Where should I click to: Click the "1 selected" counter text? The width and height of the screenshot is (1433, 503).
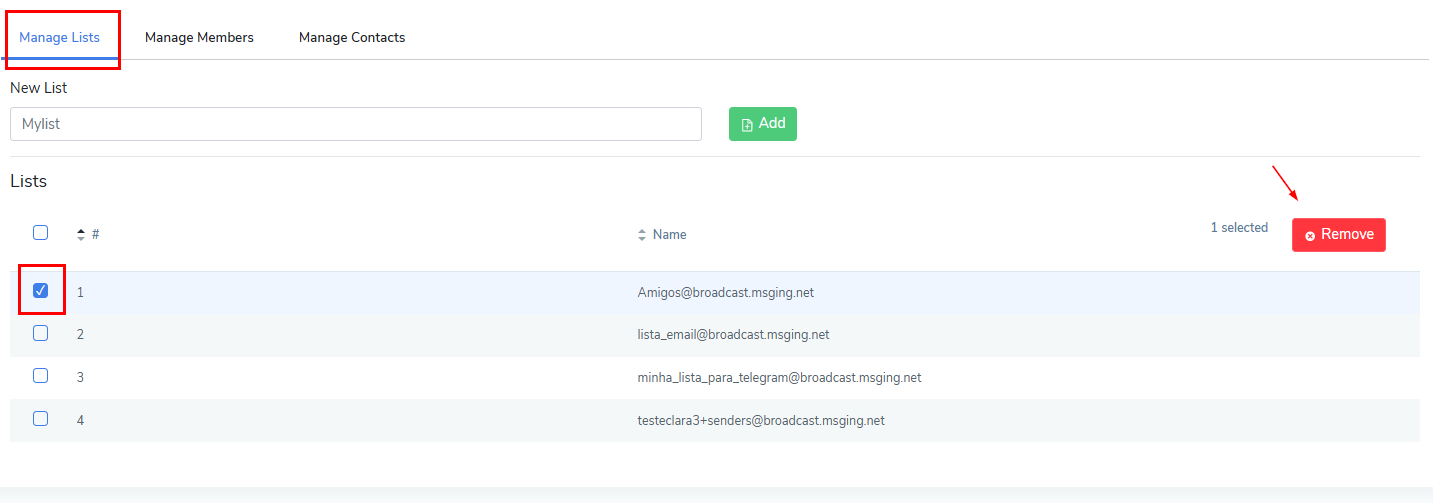1239,228
